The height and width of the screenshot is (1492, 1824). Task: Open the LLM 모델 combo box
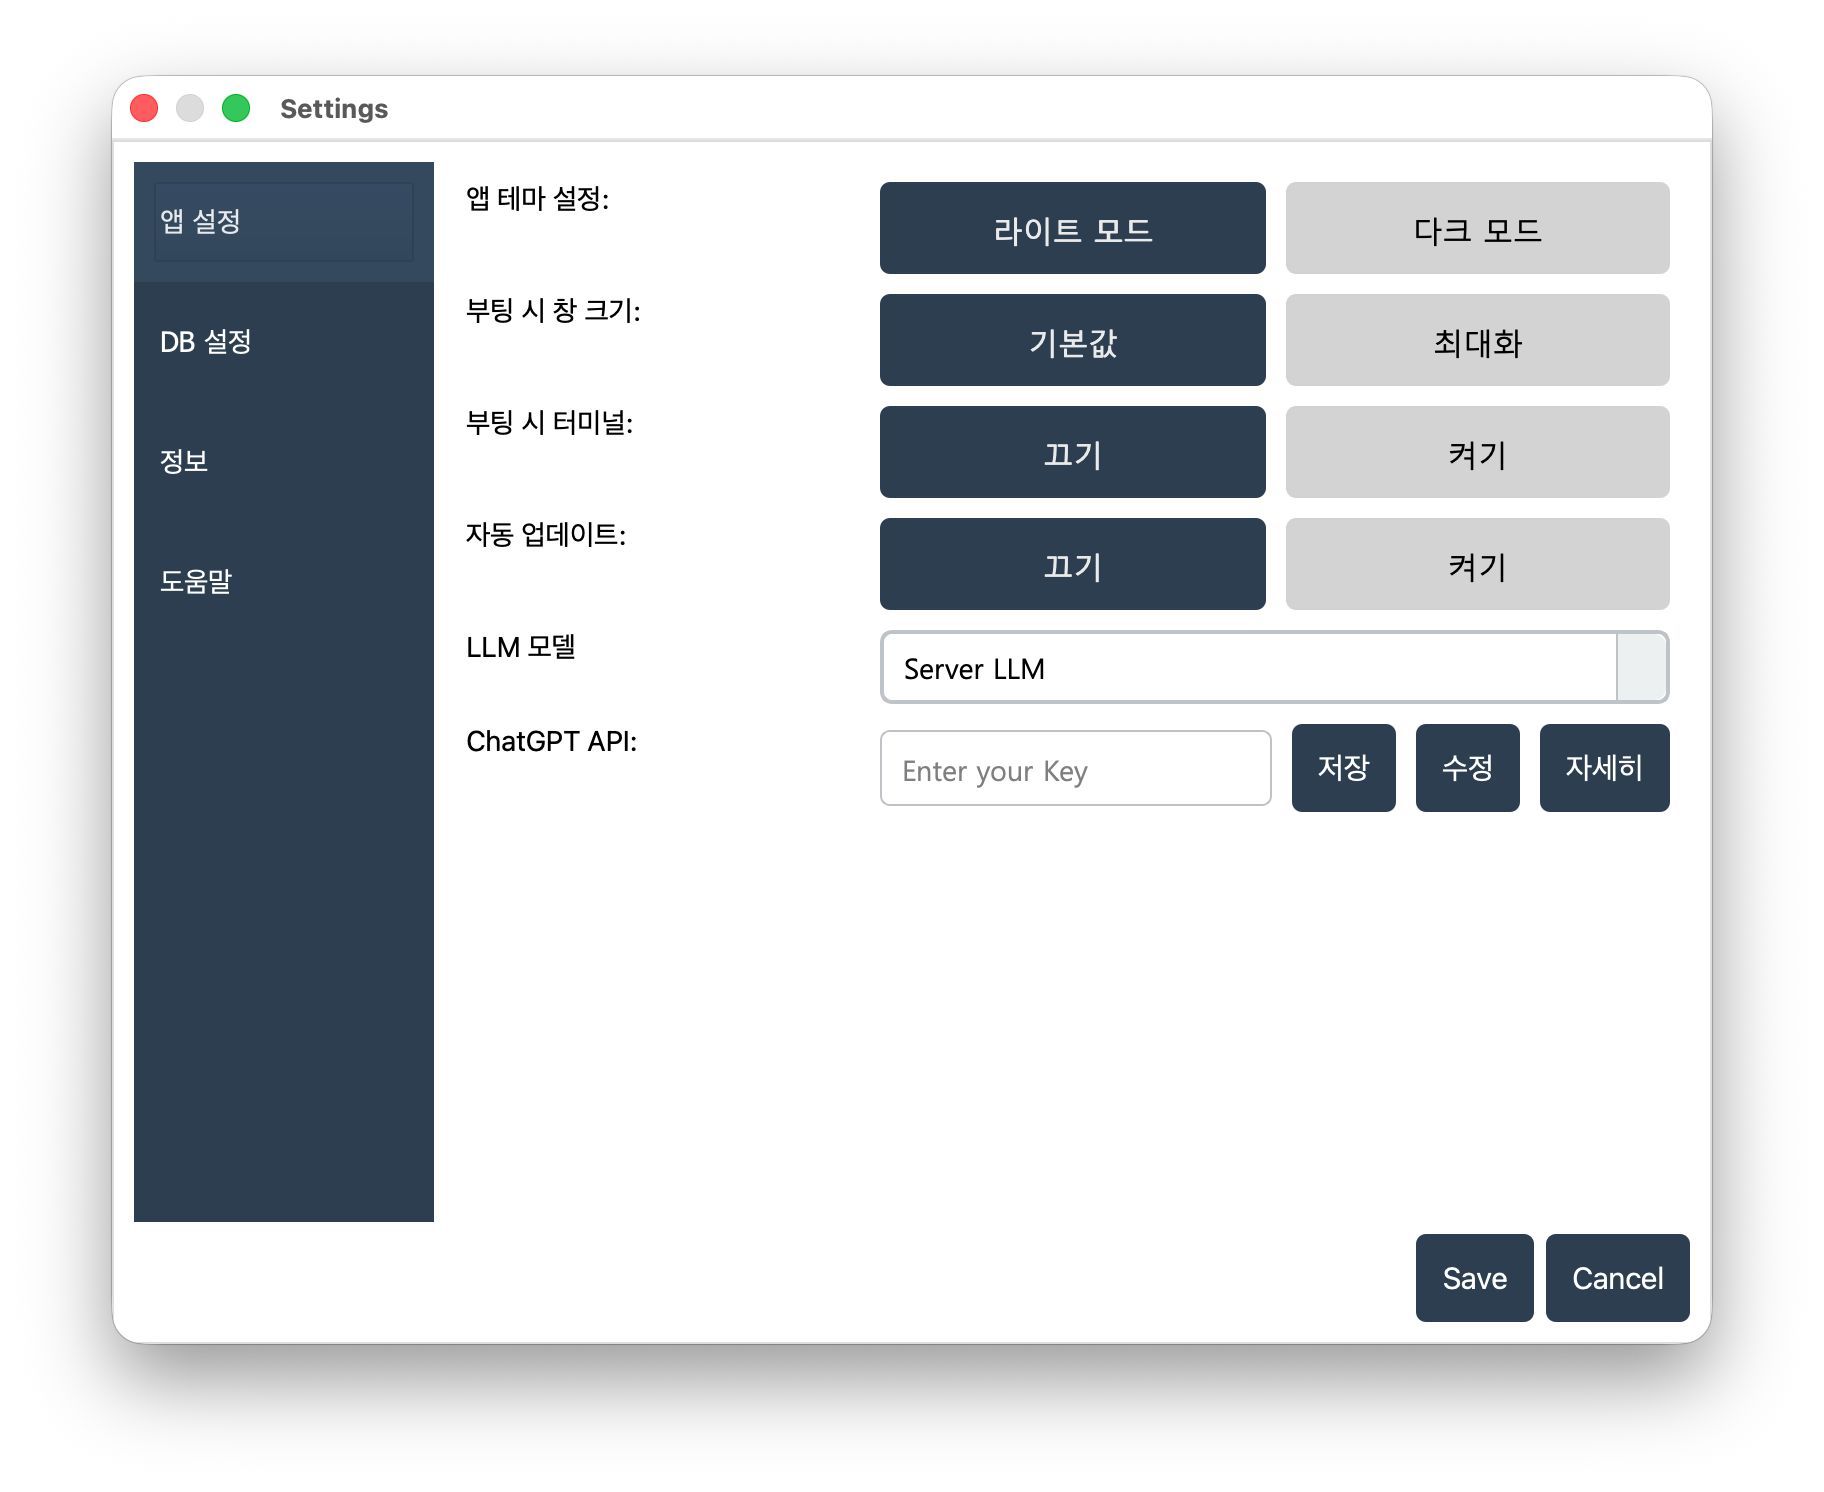pos(1274,667)
